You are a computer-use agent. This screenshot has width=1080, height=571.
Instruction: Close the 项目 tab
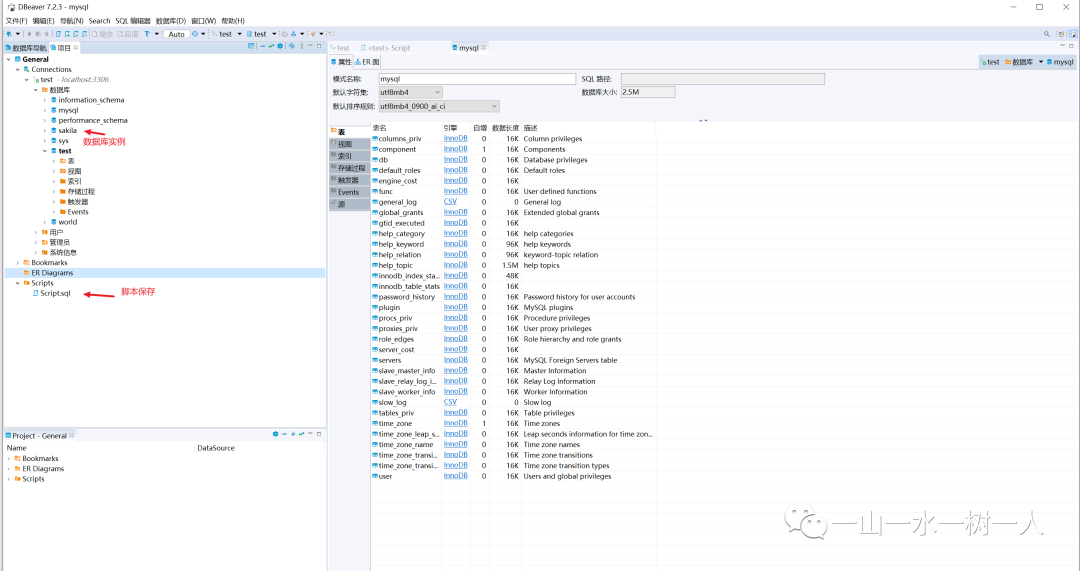[x=76, y=48]
